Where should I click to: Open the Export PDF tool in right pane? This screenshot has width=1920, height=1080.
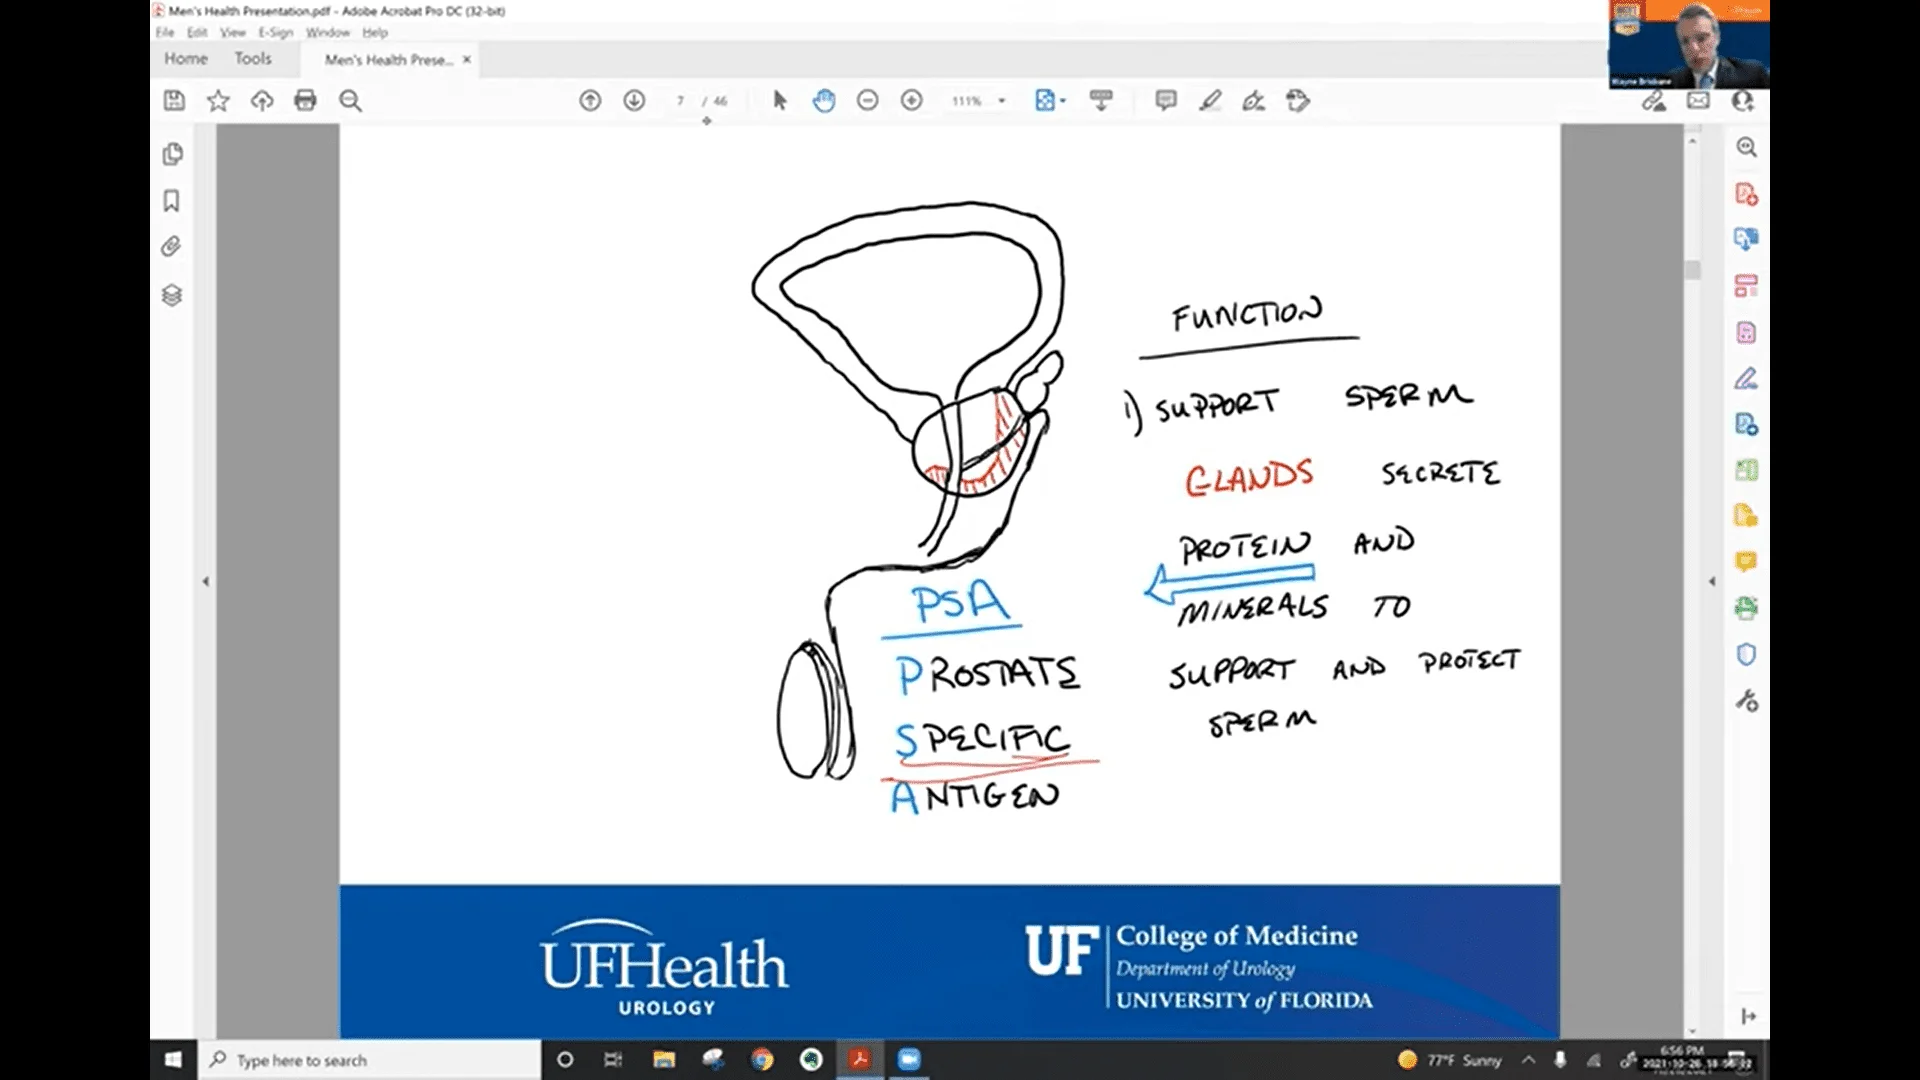(1746, 239)
